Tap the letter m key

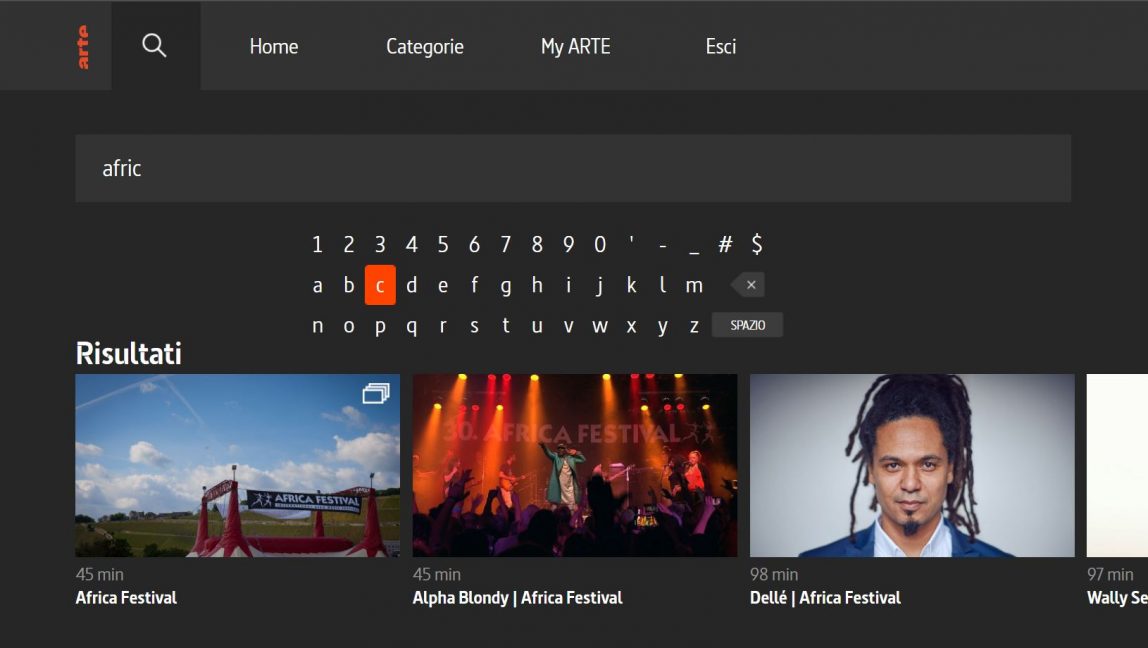[694, 285]
